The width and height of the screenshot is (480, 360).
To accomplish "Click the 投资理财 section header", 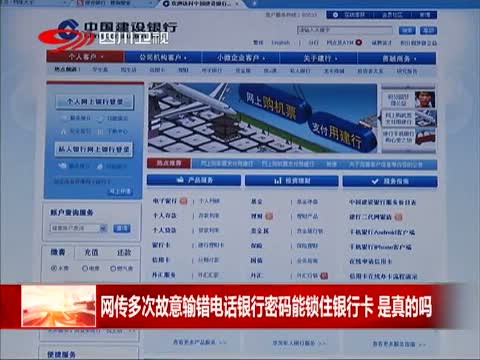I will coord(292,181).
